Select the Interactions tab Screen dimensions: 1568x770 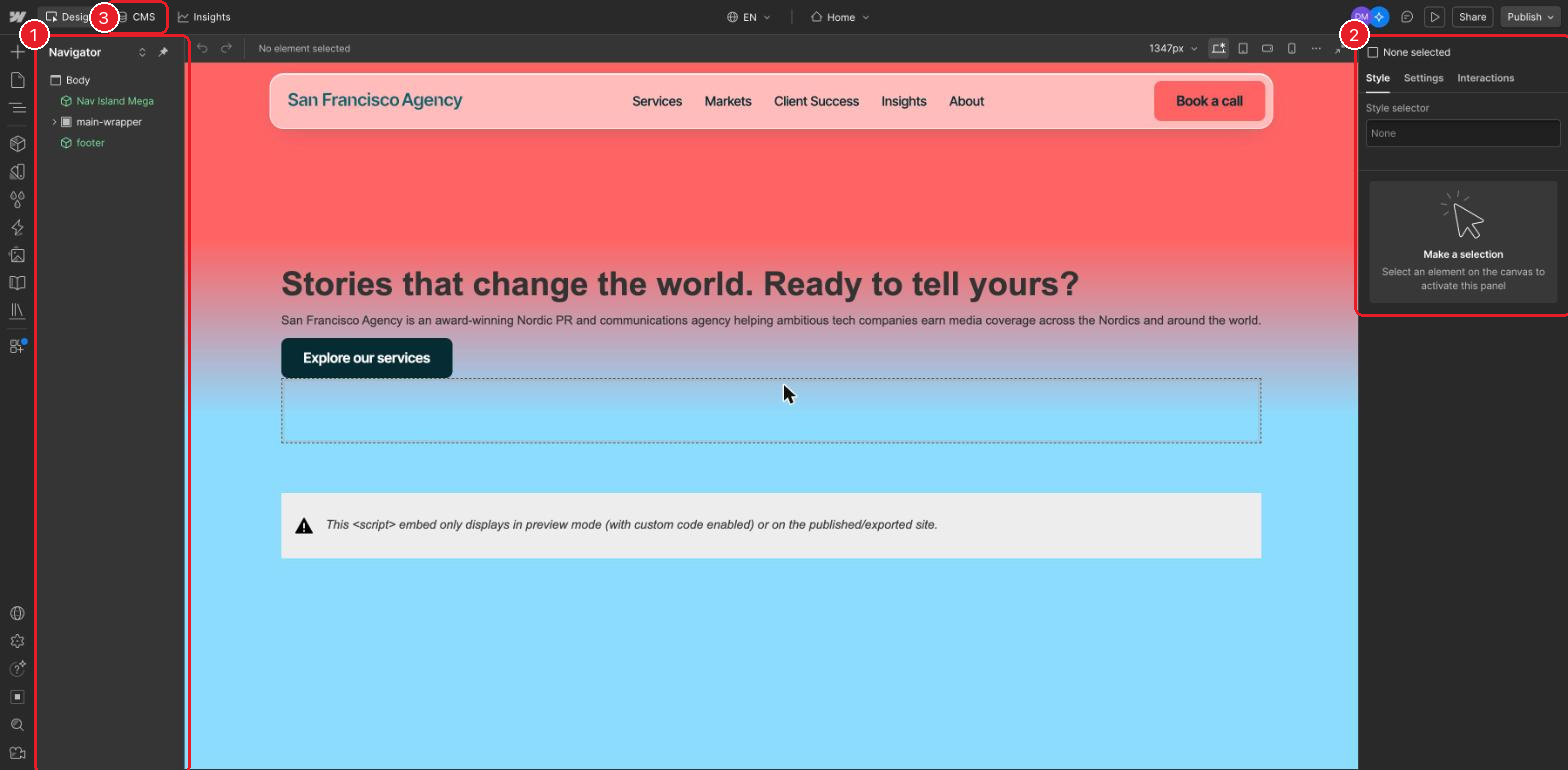point(1485,78)
